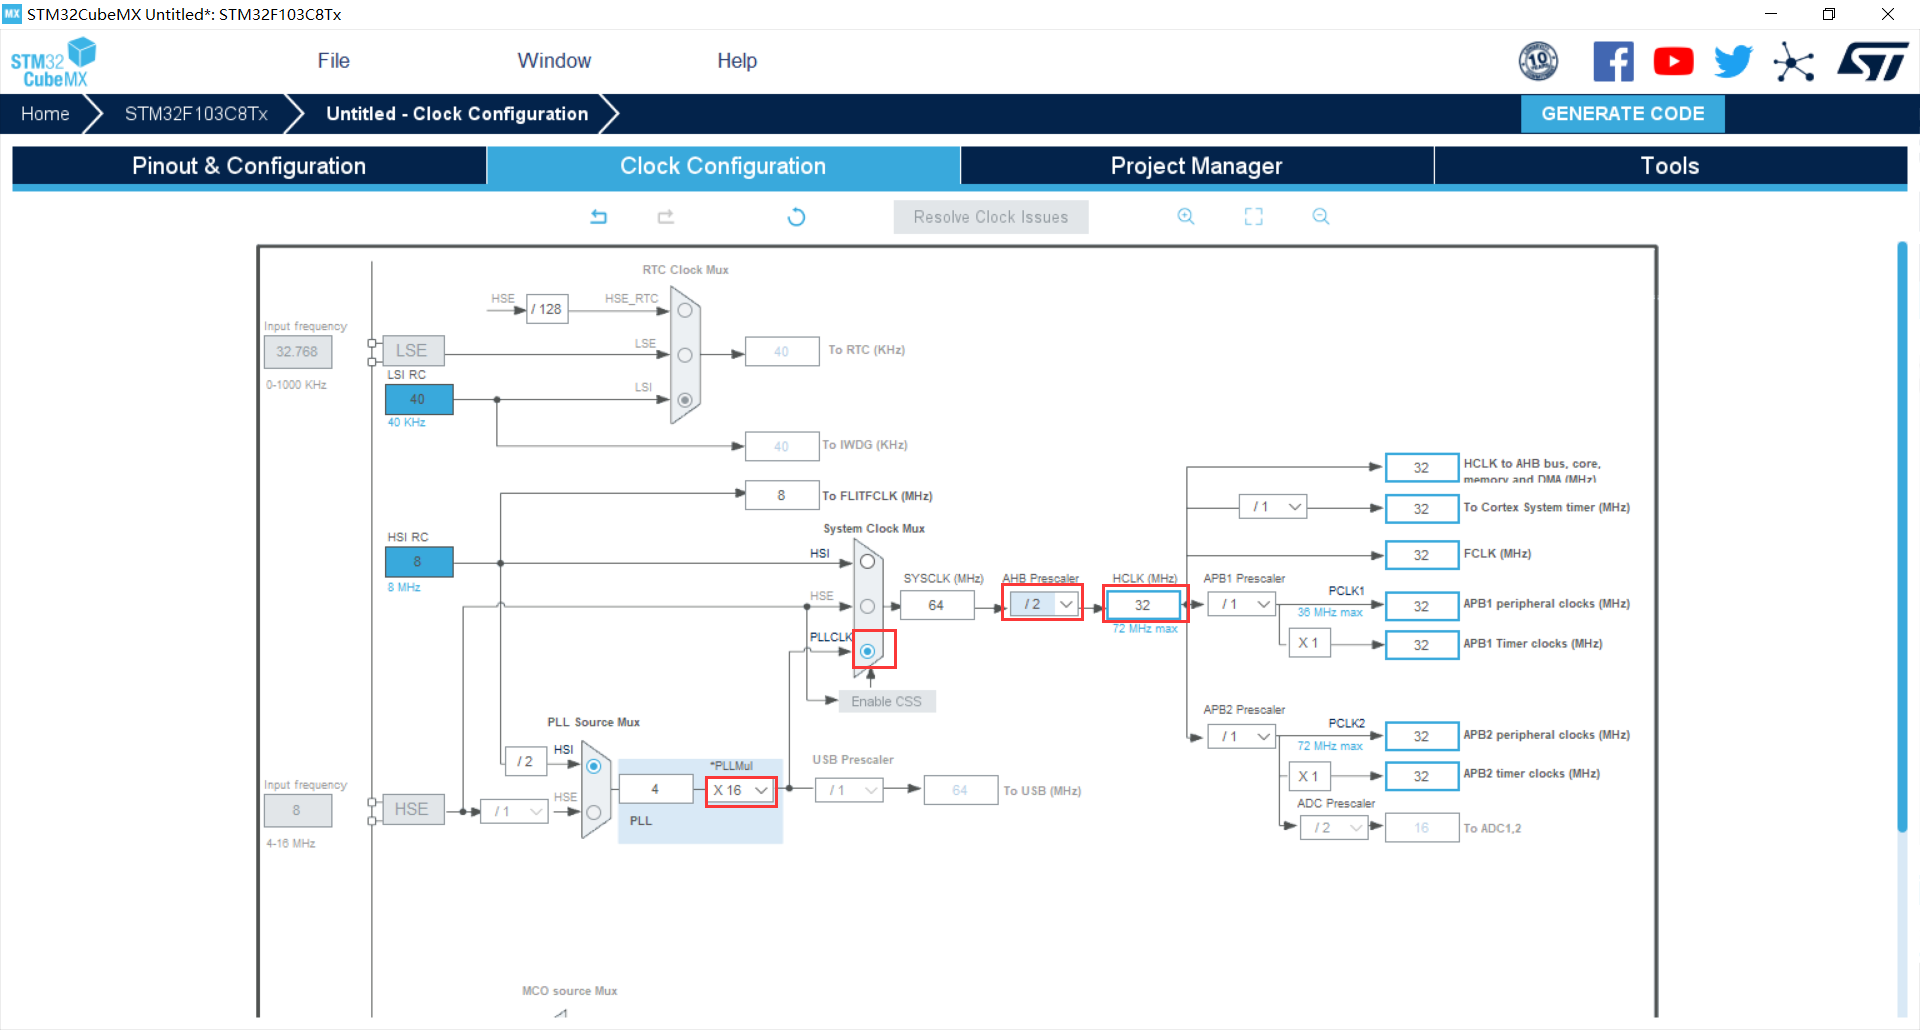The width and height of the screenshot is (1920, 1030).
Task: Select PLLCLK in System Clock Mux
Action: [x=867, y=651]
